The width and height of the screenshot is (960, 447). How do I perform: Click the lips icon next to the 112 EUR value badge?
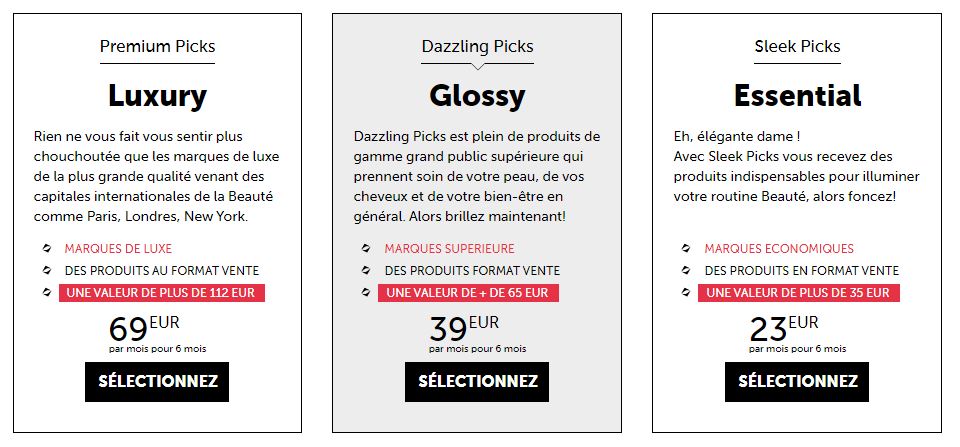pos(47,292)
